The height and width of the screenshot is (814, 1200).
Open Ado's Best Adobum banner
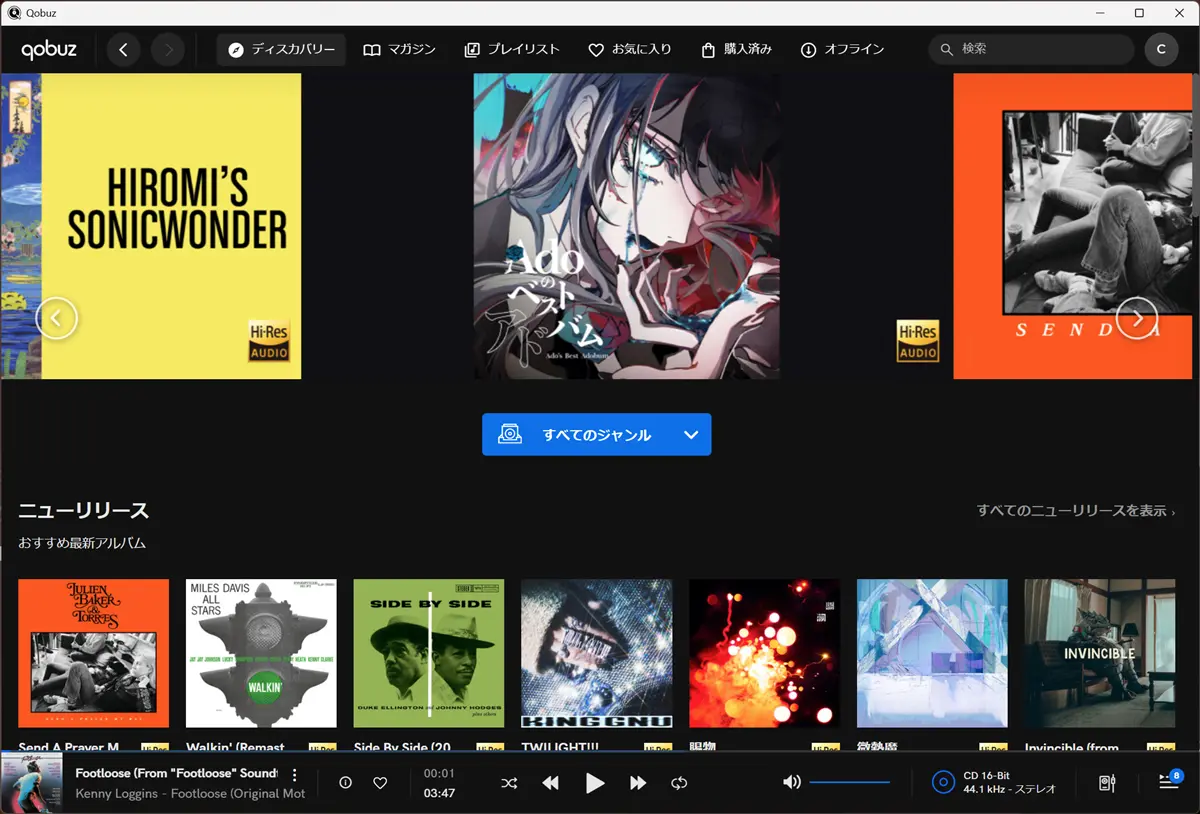627,226
